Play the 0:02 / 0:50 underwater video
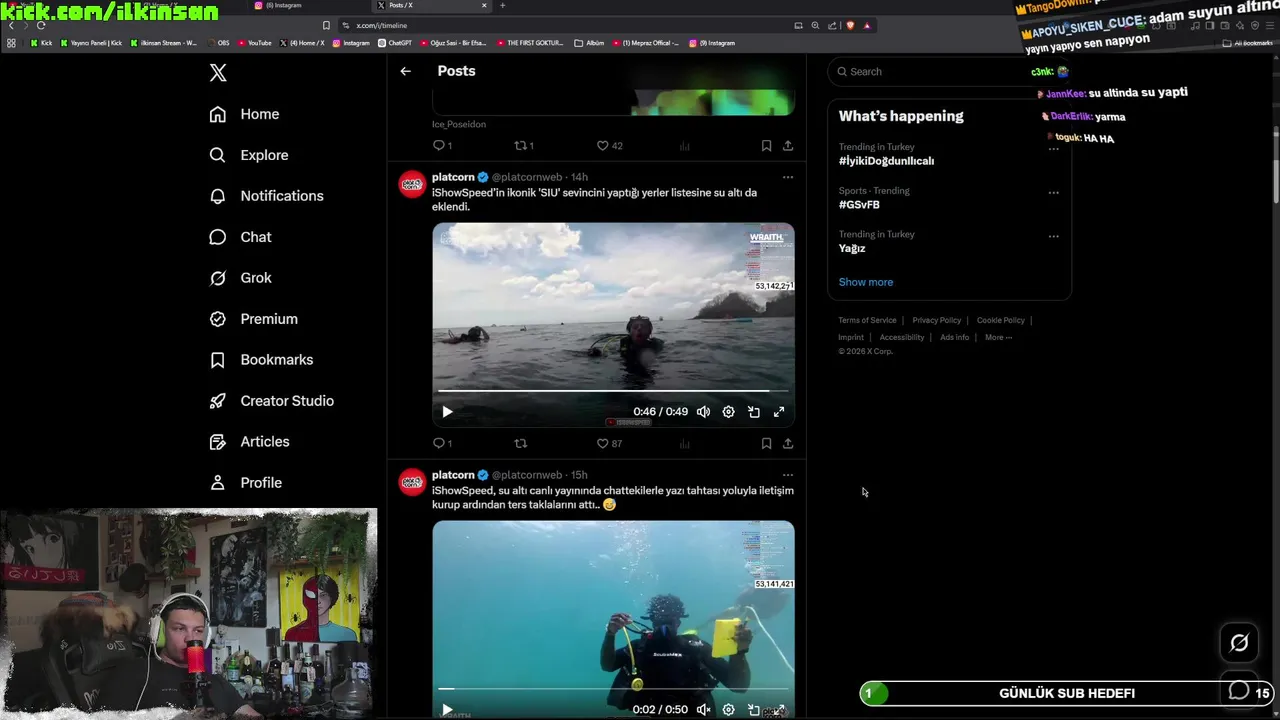The image size is (1280, 720). 447,710
